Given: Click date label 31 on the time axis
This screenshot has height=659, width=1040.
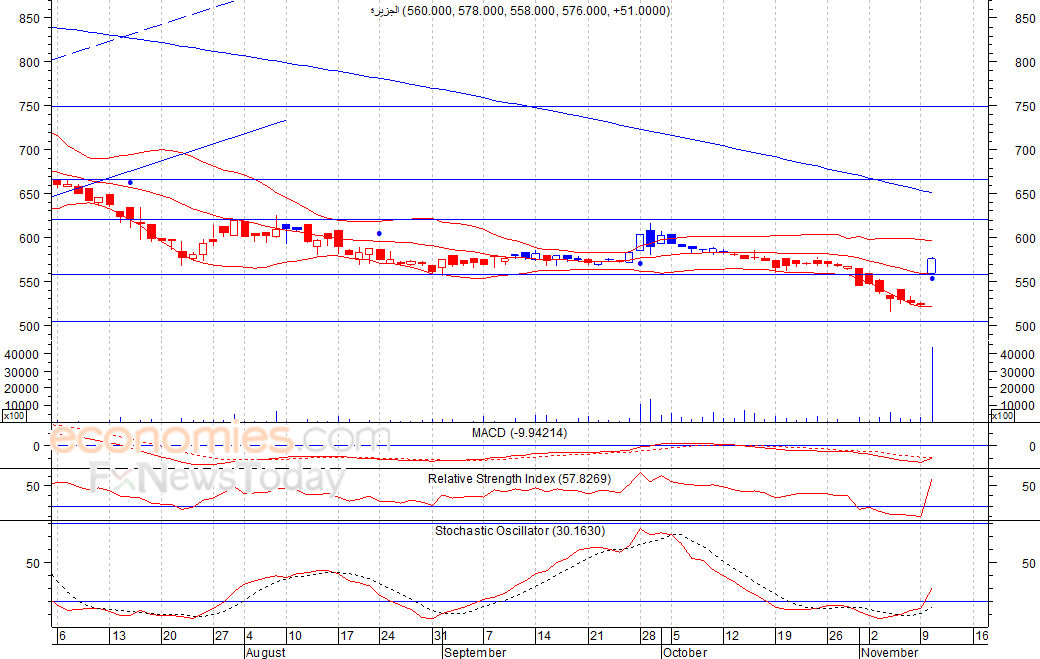Looking at the screenshot, I should pos(440,636).
